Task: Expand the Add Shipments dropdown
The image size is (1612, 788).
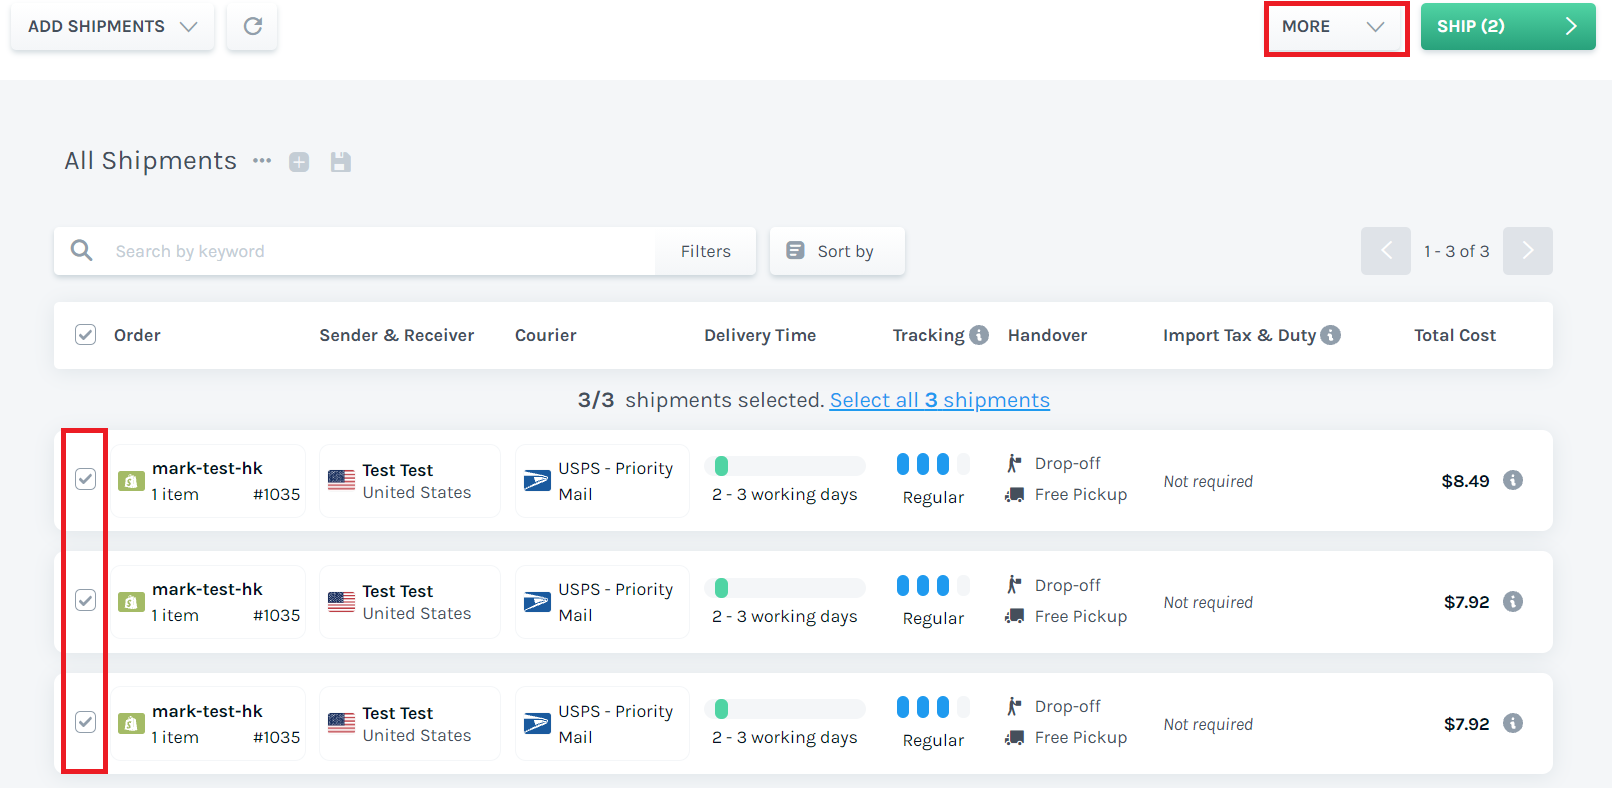Action: (x=112, y=26)
